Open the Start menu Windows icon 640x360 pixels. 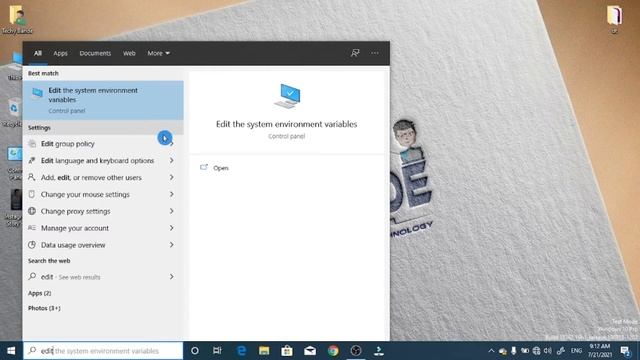tap(11, 351)
